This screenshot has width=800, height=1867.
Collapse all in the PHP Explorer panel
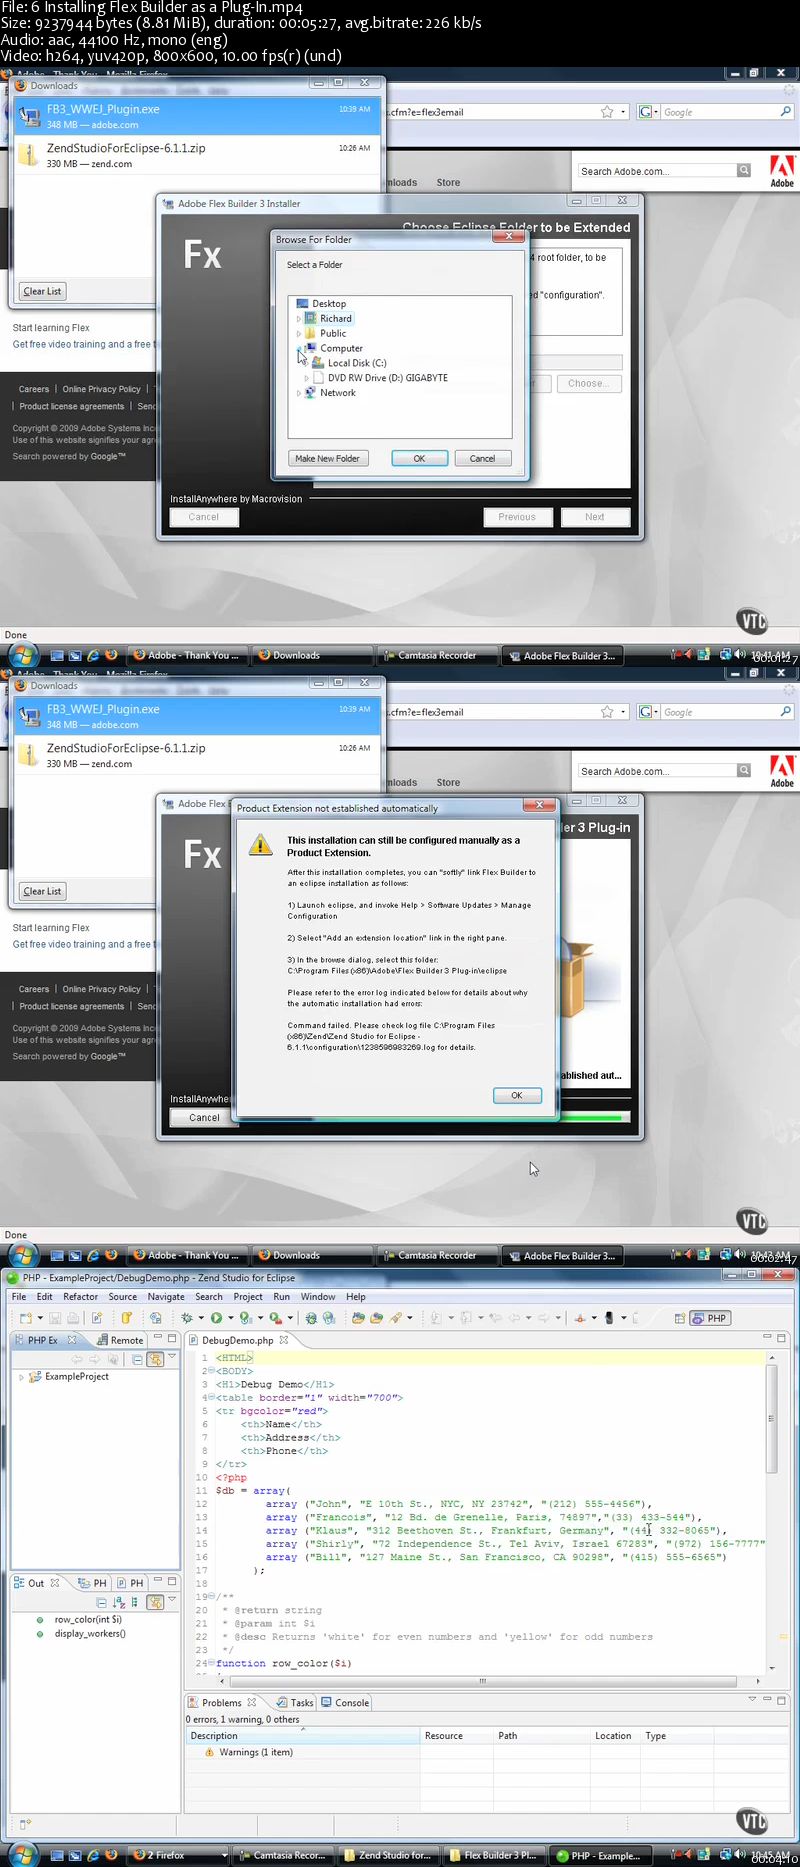pyautogui.click(x=137, y=1359)
